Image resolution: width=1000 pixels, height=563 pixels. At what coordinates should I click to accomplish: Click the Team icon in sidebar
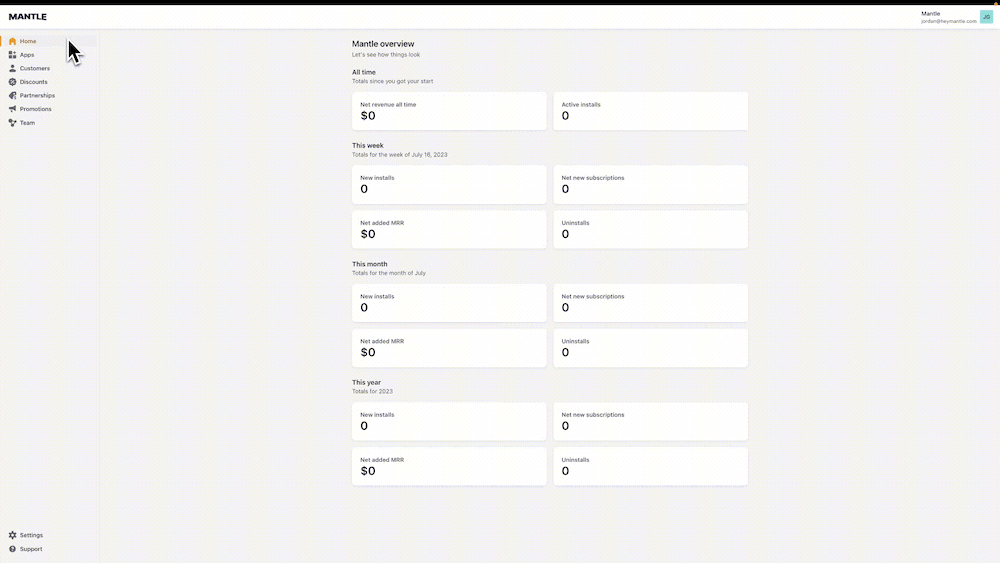click(x=12, y=123)
